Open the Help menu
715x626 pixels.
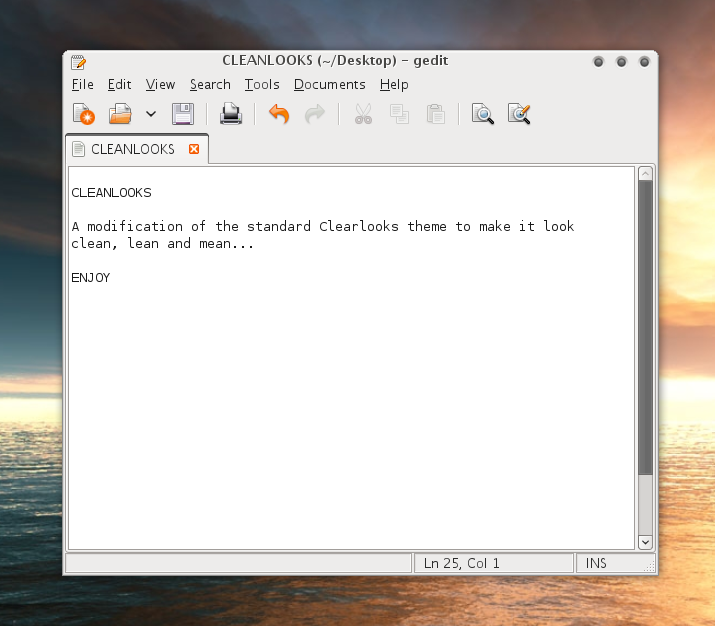(394, 84)
